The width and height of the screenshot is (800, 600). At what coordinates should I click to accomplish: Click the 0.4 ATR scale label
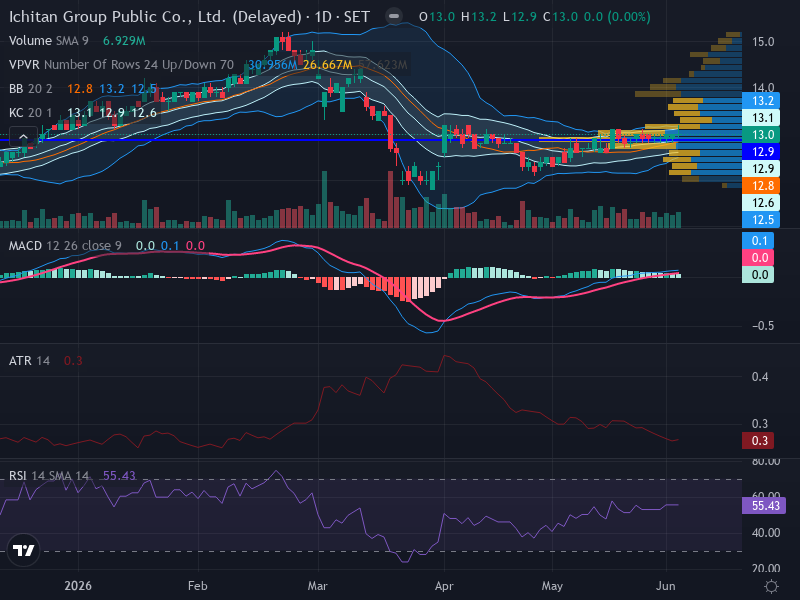click(760, 377)
